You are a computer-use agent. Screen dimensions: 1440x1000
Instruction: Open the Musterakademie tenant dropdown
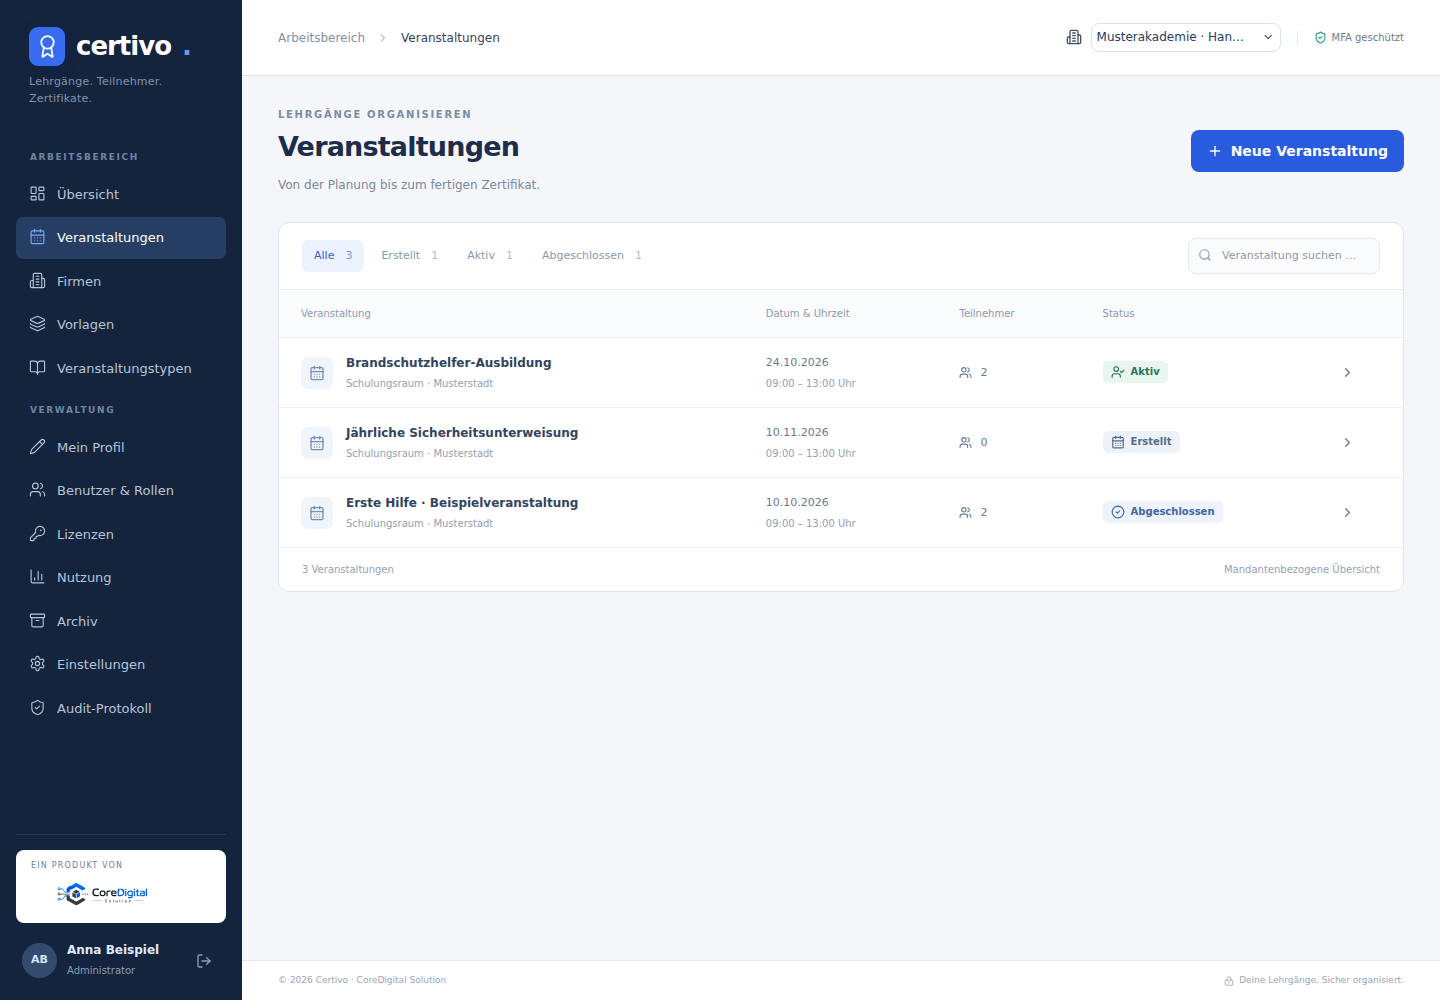(1185, 37)
